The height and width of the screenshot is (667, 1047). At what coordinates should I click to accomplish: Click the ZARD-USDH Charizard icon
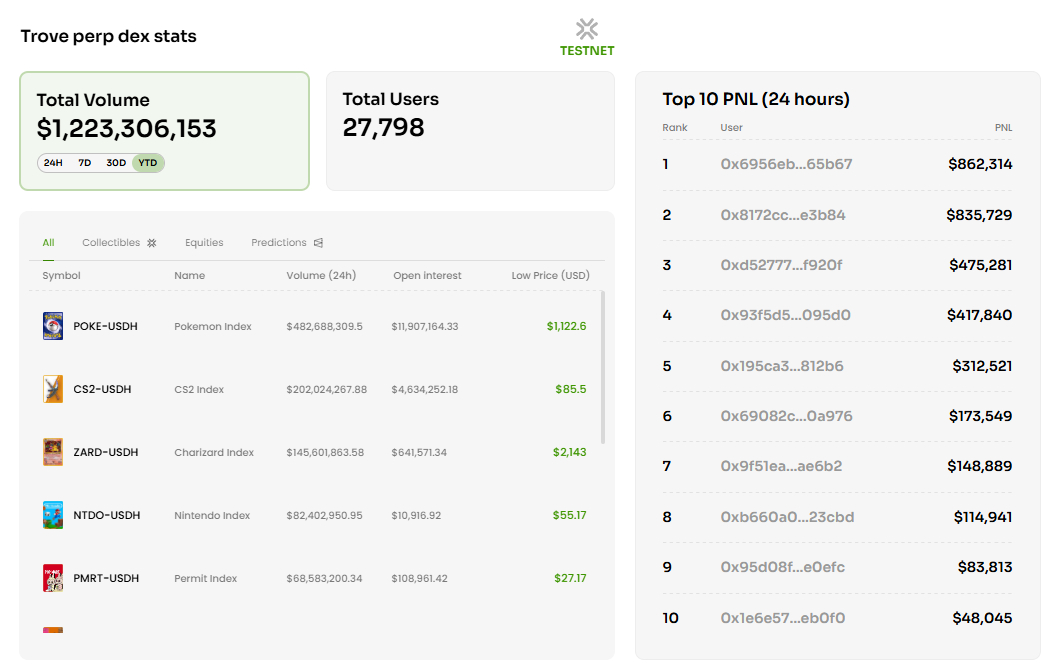point(53,452)
